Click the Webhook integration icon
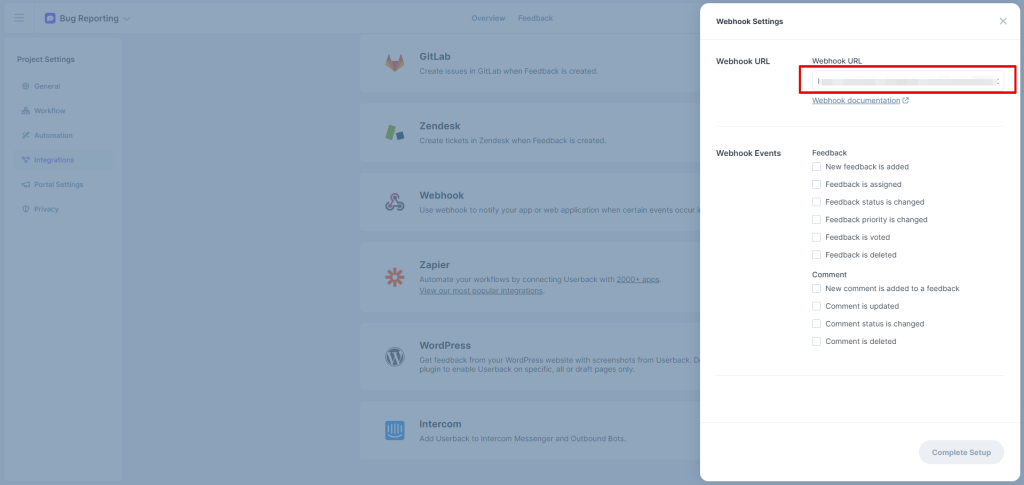Screen dimensions: 1024x485 (395, 202)
